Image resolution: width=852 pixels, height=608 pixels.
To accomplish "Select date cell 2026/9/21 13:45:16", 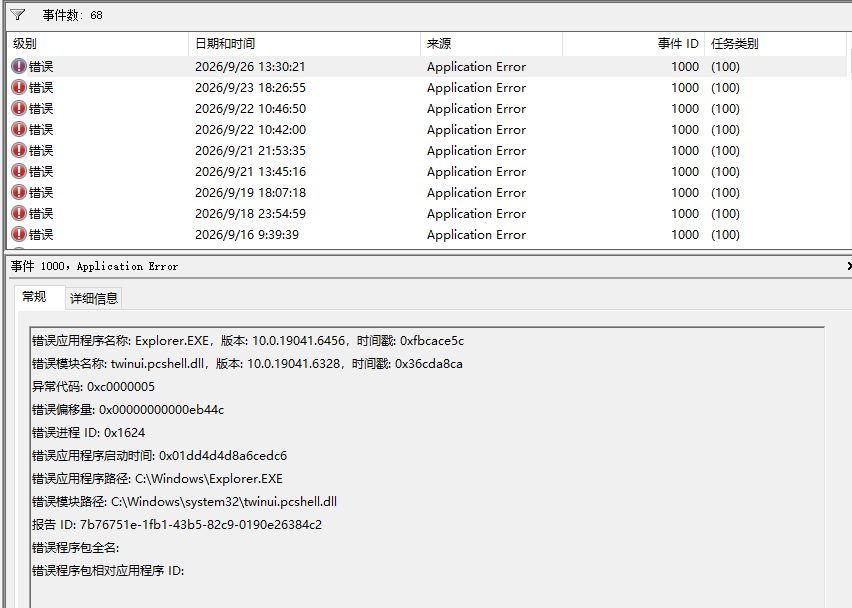I will click(x=250, y=172).
